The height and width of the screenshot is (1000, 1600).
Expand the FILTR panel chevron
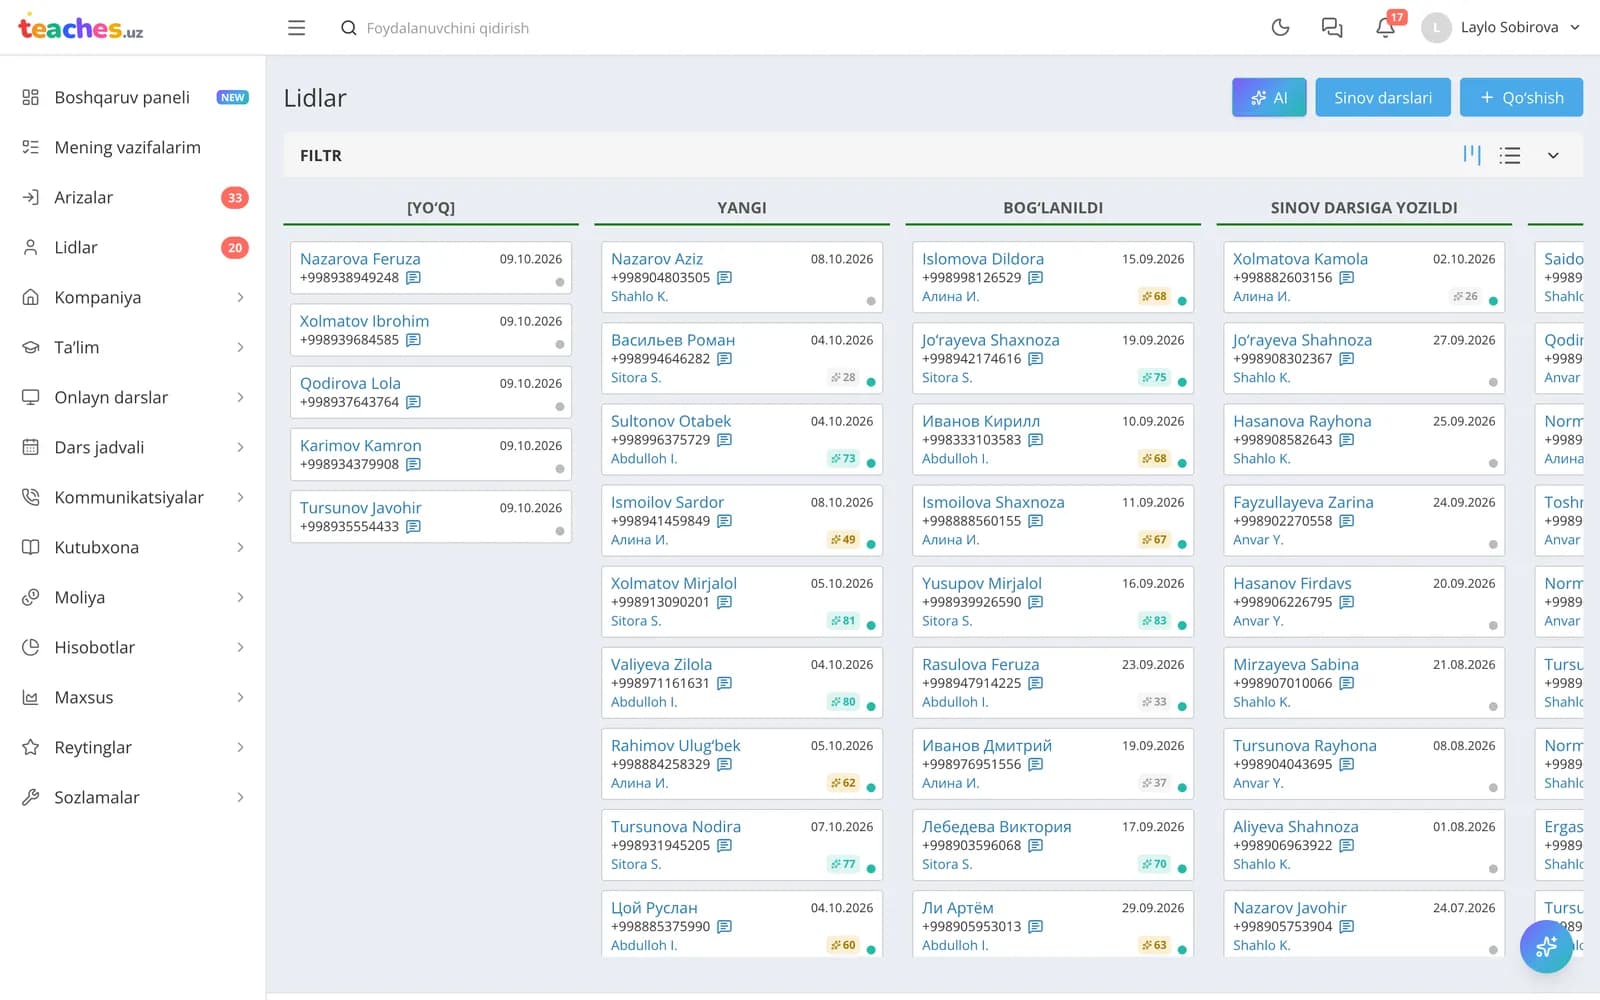click(1553, 156)
